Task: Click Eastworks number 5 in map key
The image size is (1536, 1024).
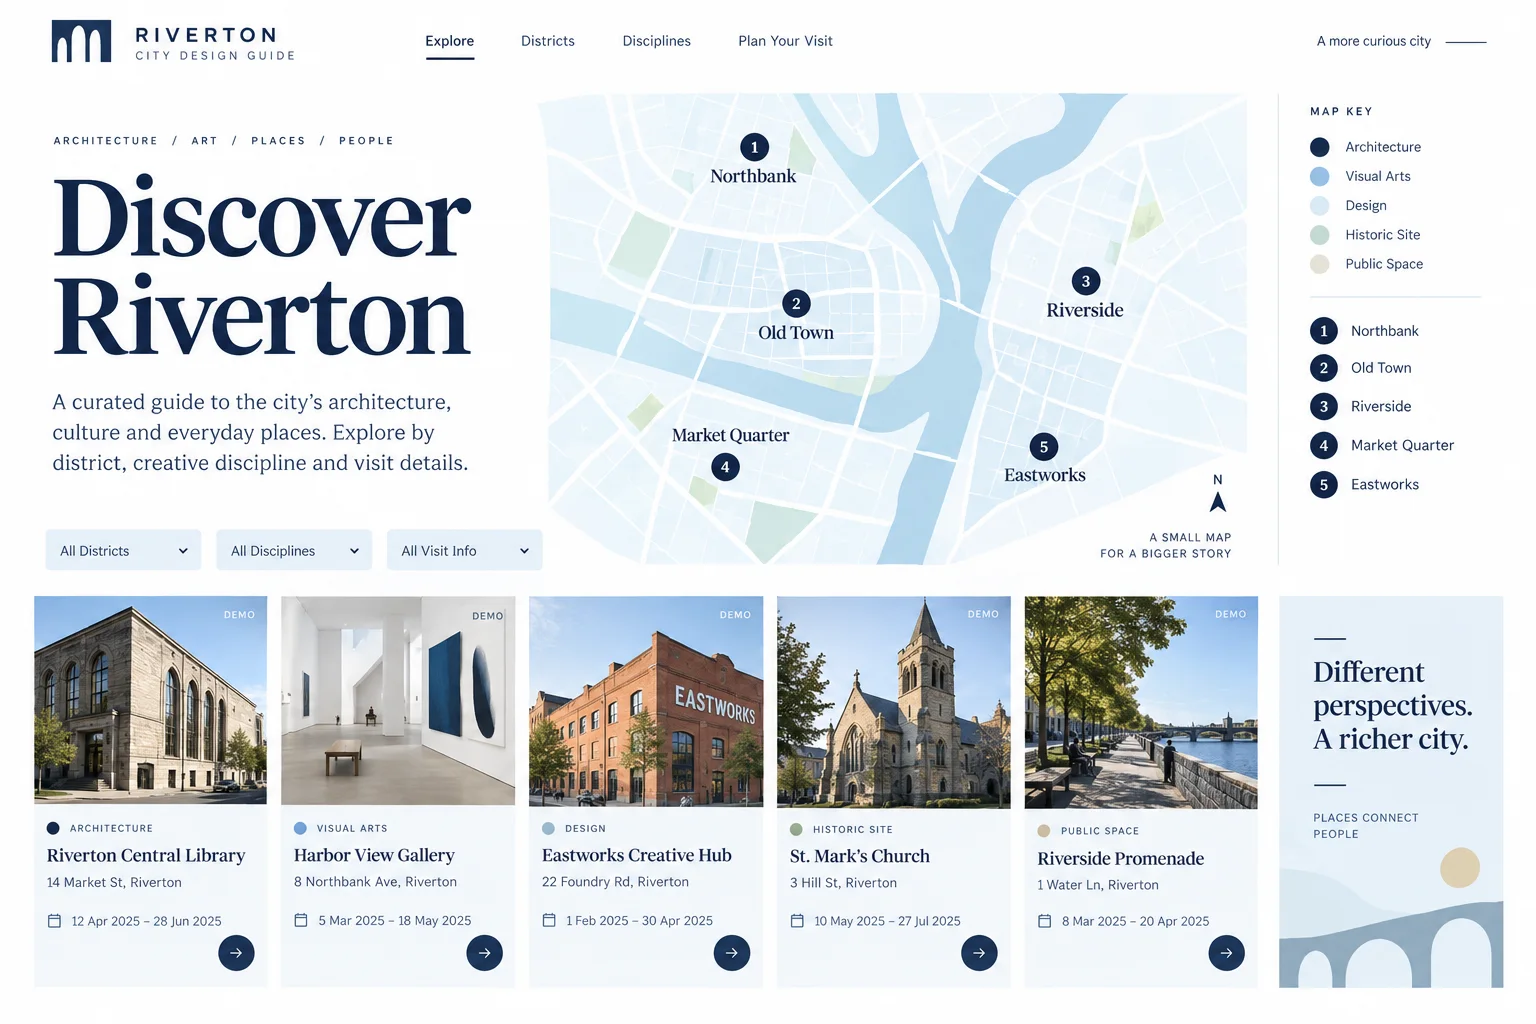Action: pyautogui.click(x=1324, y=485)
